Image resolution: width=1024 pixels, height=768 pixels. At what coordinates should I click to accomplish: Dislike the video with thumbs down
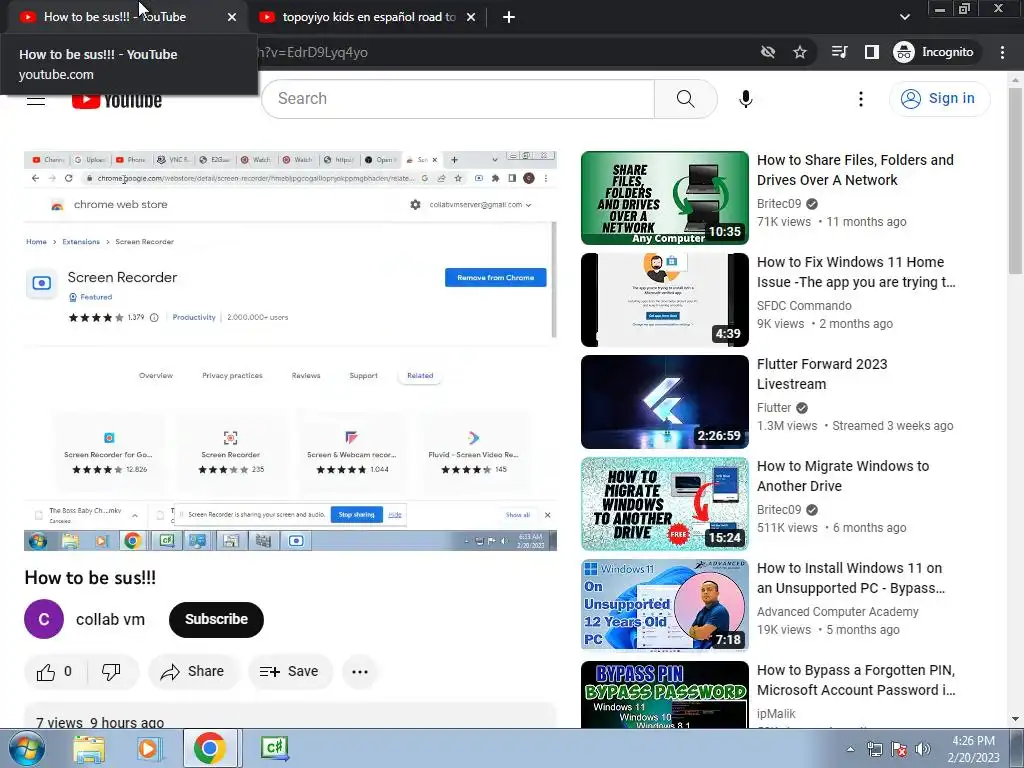click(x=111, y=671)
